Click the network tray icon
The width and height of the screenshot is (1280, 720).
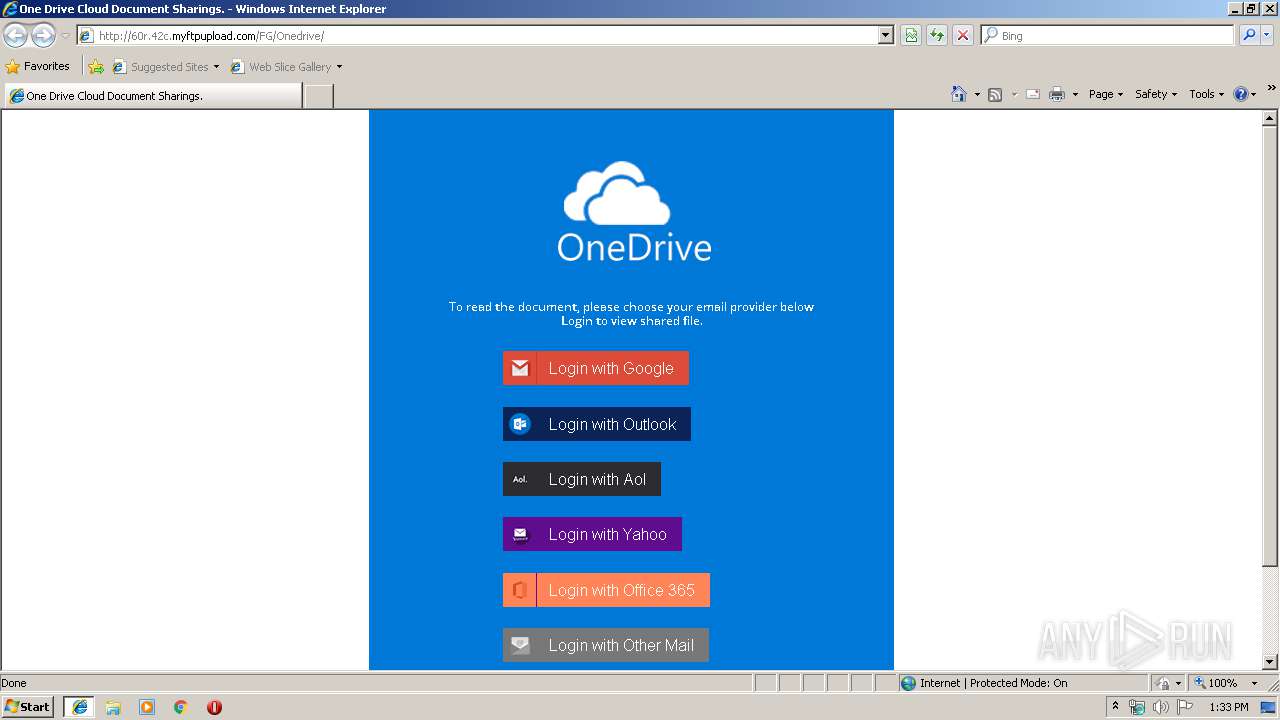pyautogui.click(x=1137, y=707)
